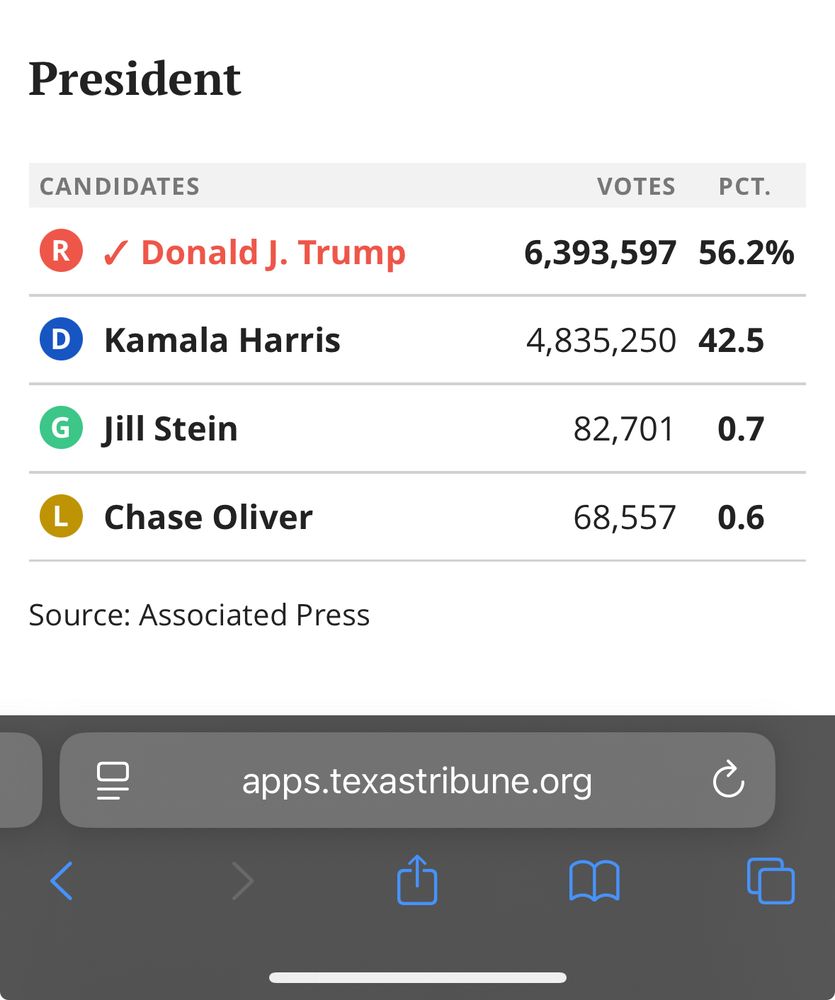Open Safari's Reader page settings icon
This screenshot has height=1000, width=835.
tap(113, 781)
